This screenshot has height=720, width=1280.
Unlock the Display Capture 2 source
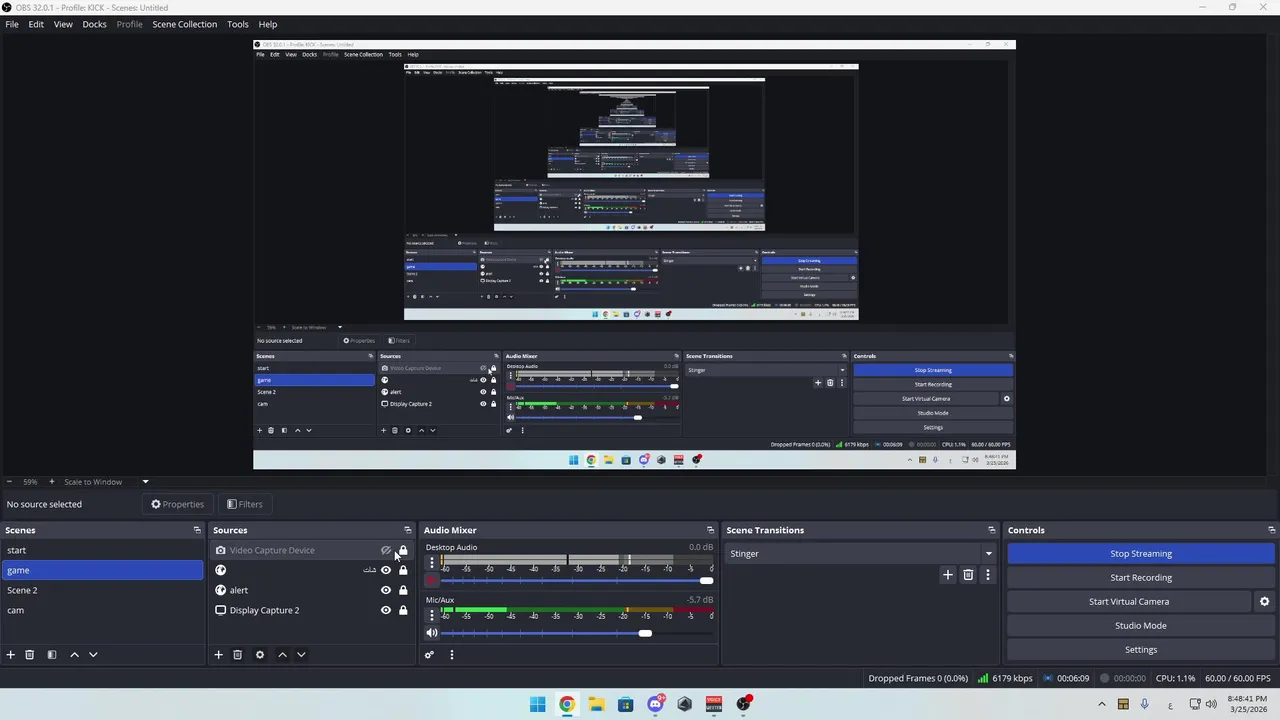(x=403, y=610)
